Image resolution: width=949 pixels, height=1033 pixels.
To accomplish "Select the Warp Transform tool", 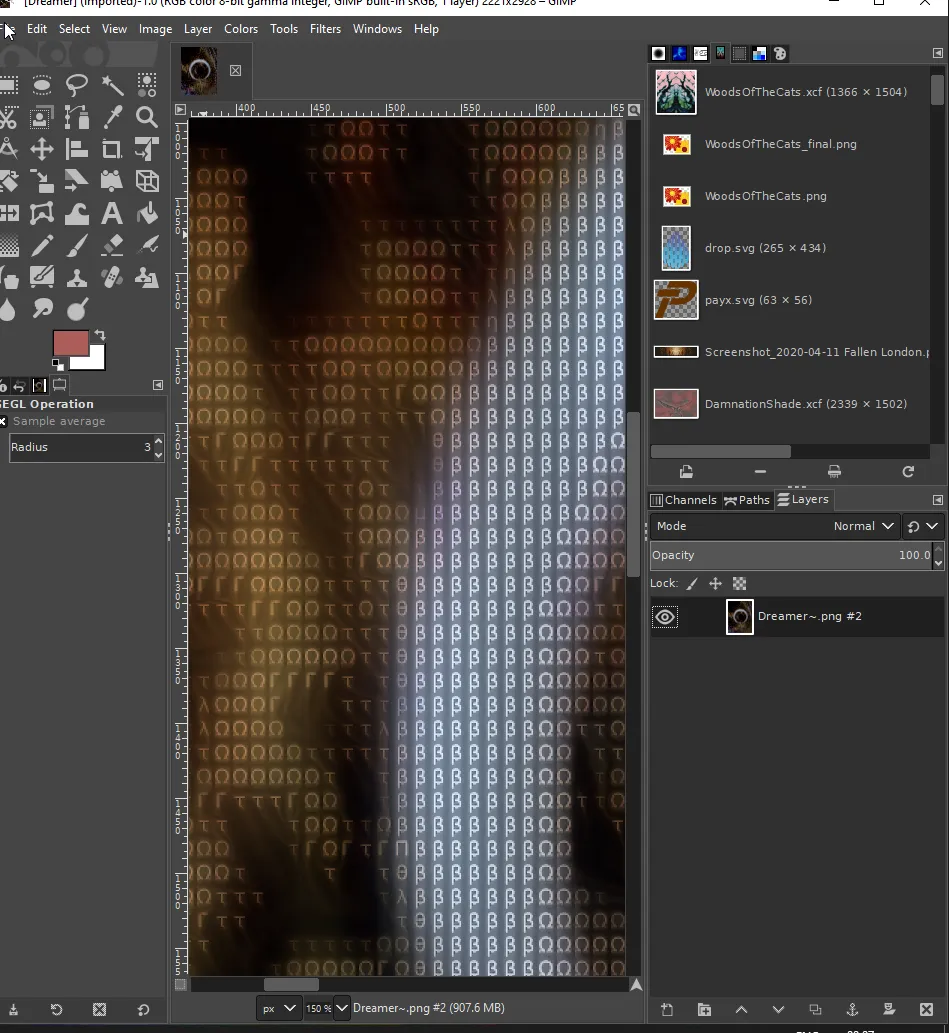I will pos(76,213).
